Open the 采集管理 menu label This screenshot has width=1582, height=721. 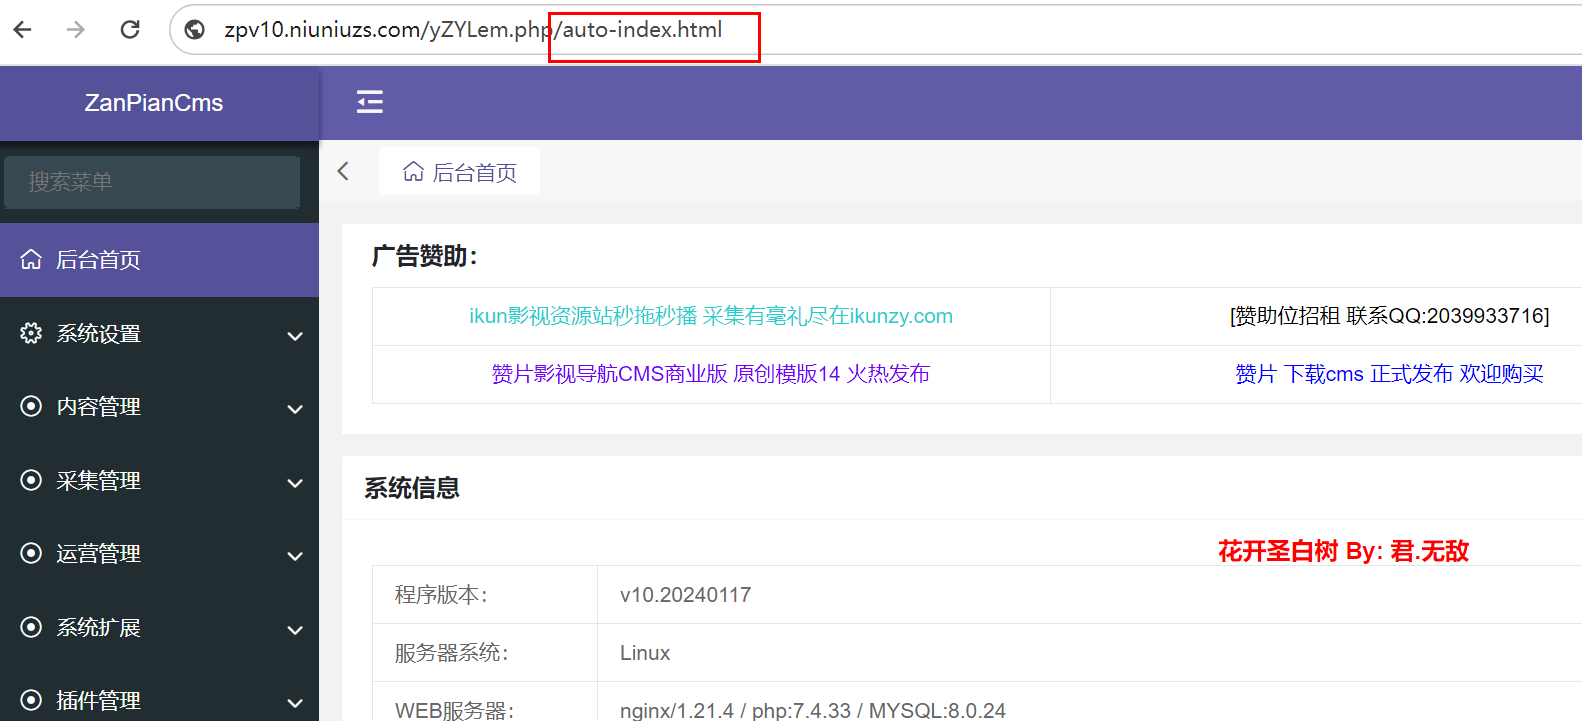click(x=98, y=481)
